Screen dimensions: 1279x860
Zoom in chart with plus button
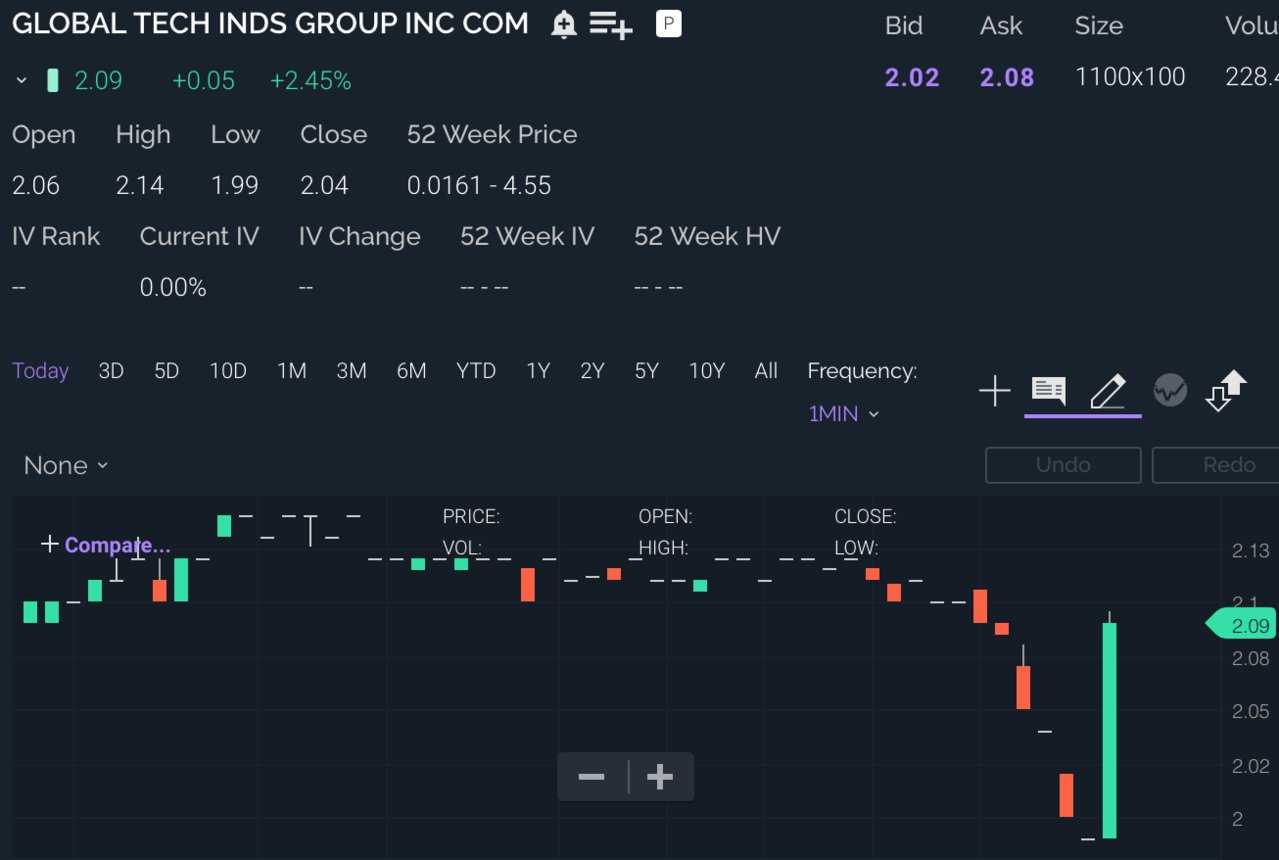[x=660, y=777]
